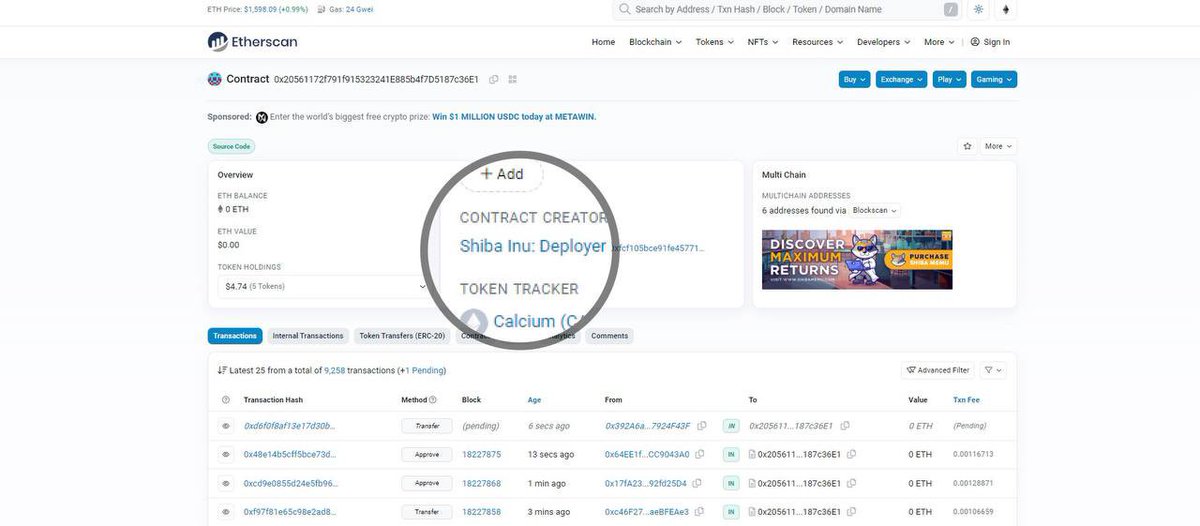The width and height of the screenshot is (1200, 526).
Task: Copy From address 0x392A6a...7924F43F
Action: point(702,426)
